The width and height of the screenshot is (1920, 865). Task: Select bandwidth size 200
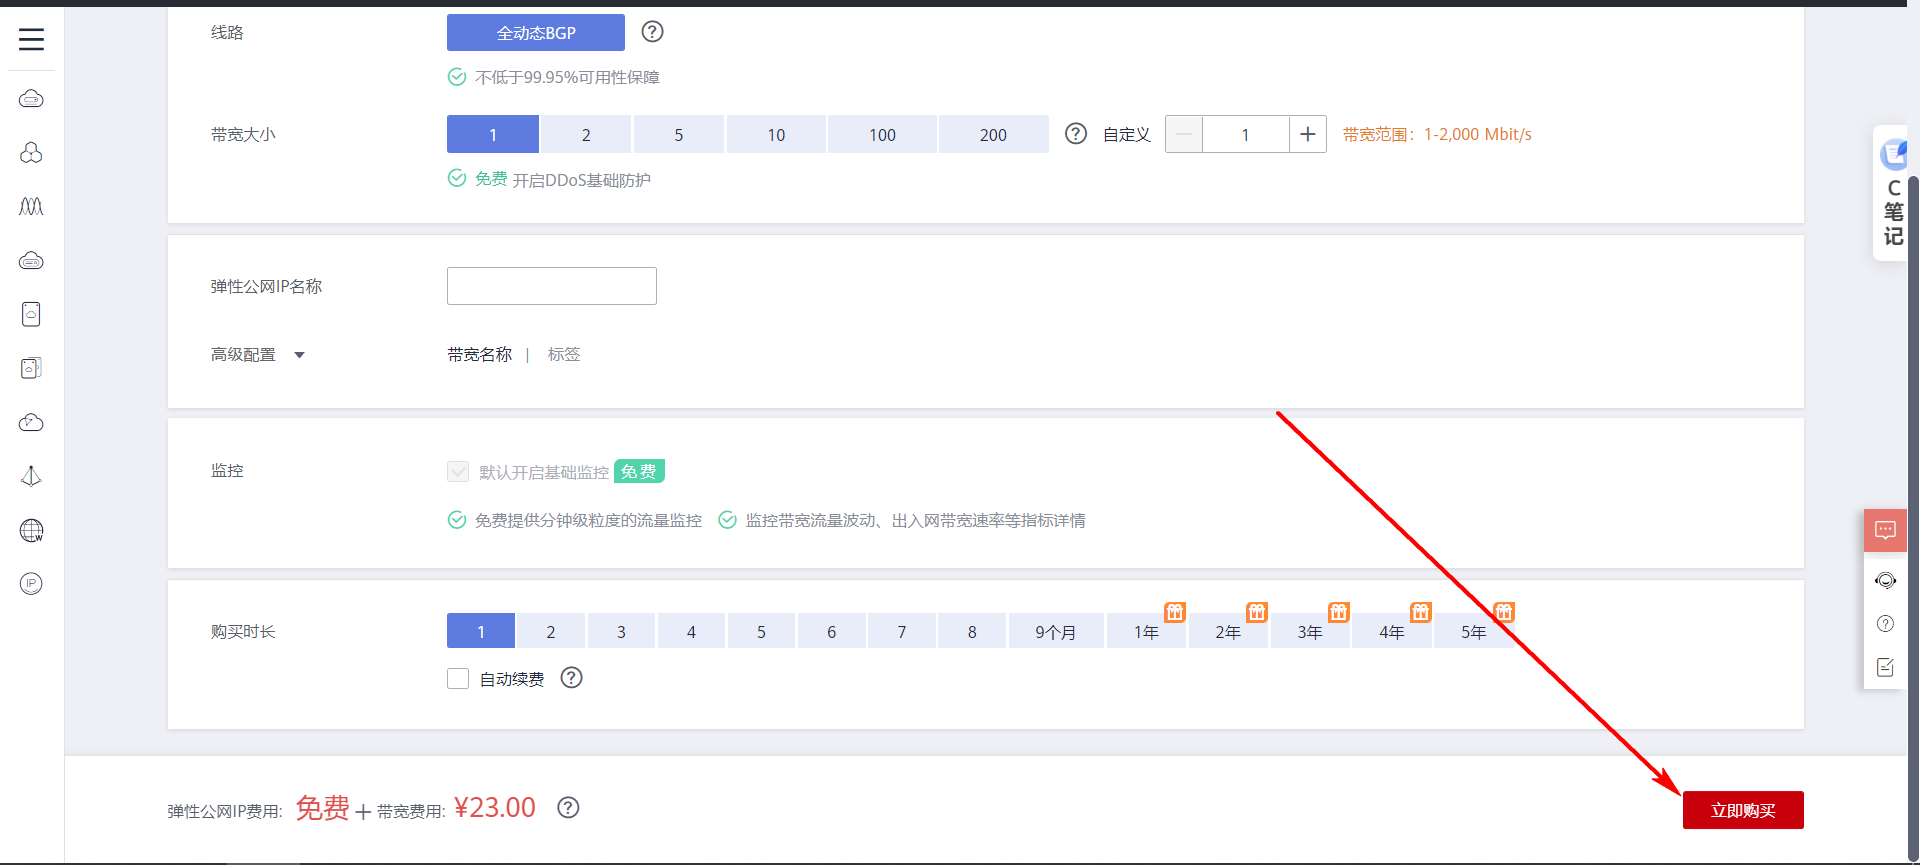coord(993,134)
